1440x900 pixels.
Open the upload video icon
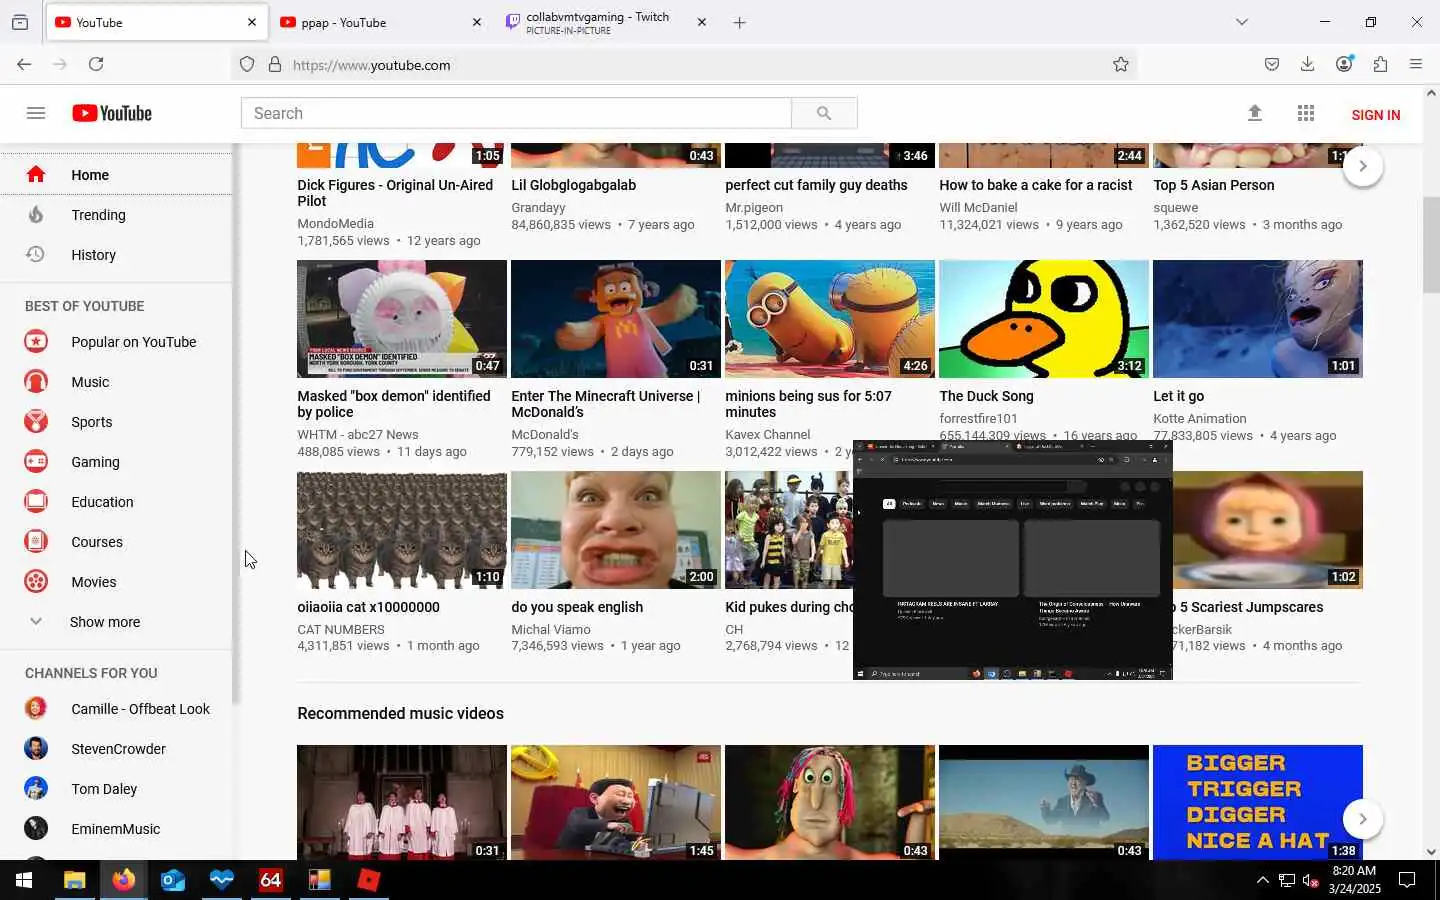tap(1255, 113)
